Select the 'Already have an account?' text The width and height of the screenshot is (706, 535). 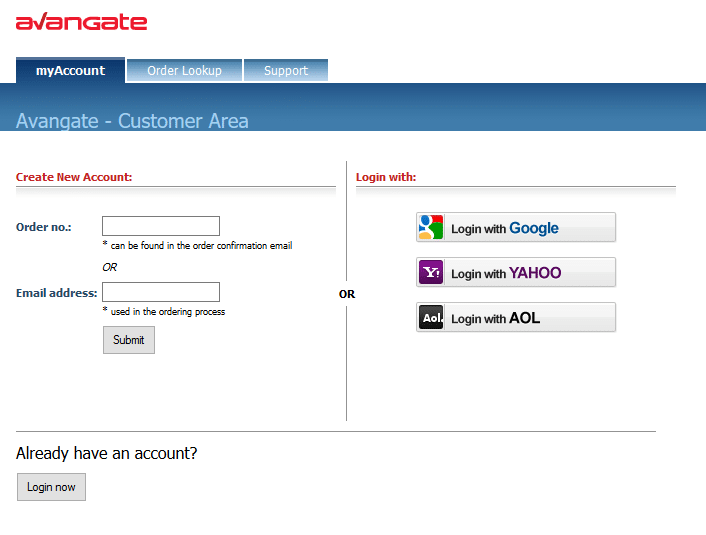(x=106, y=453)
